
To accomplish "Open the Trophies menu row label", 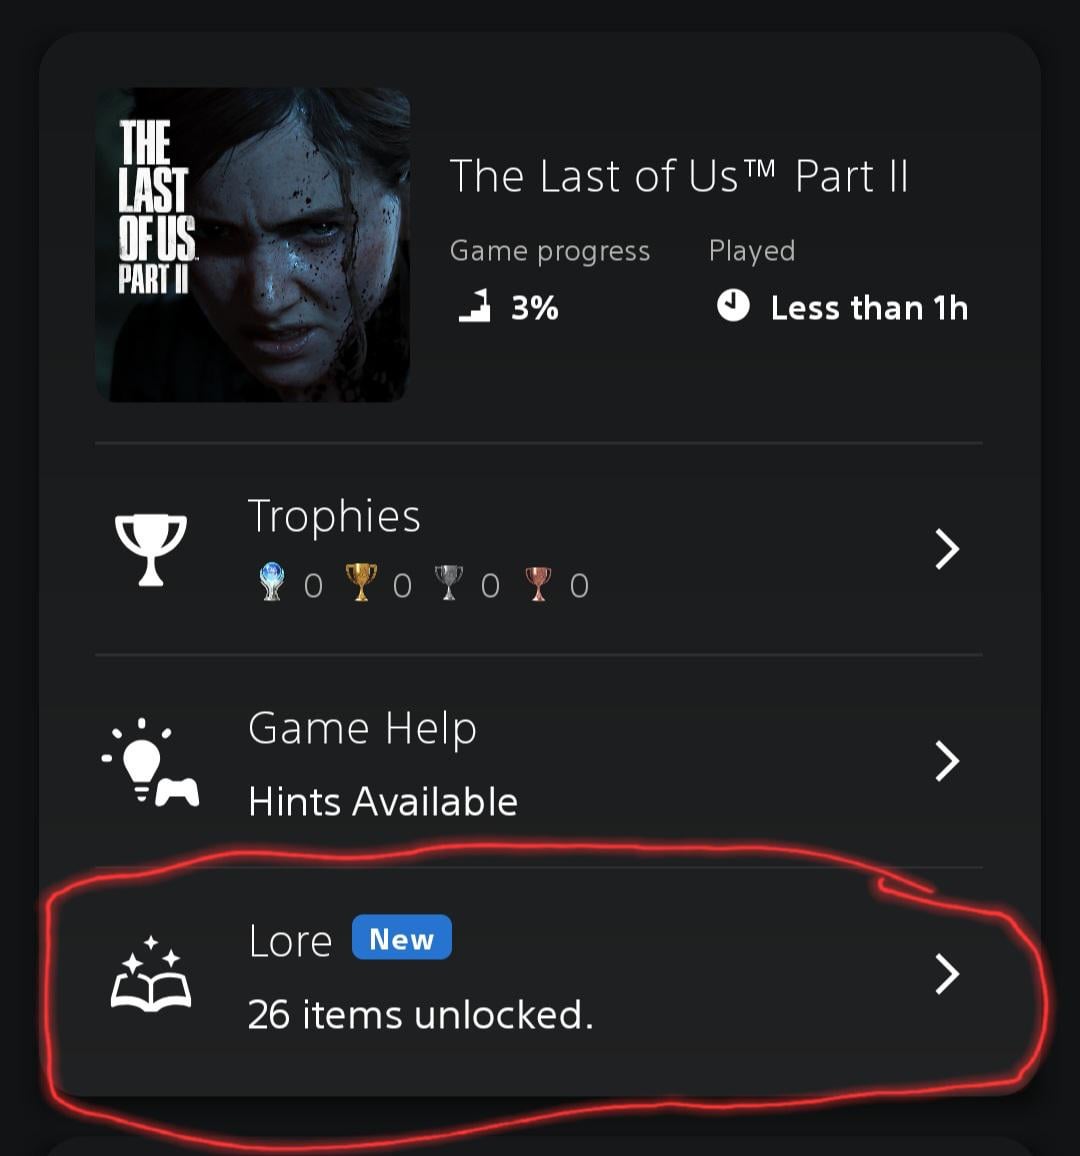I will [334, 517].
